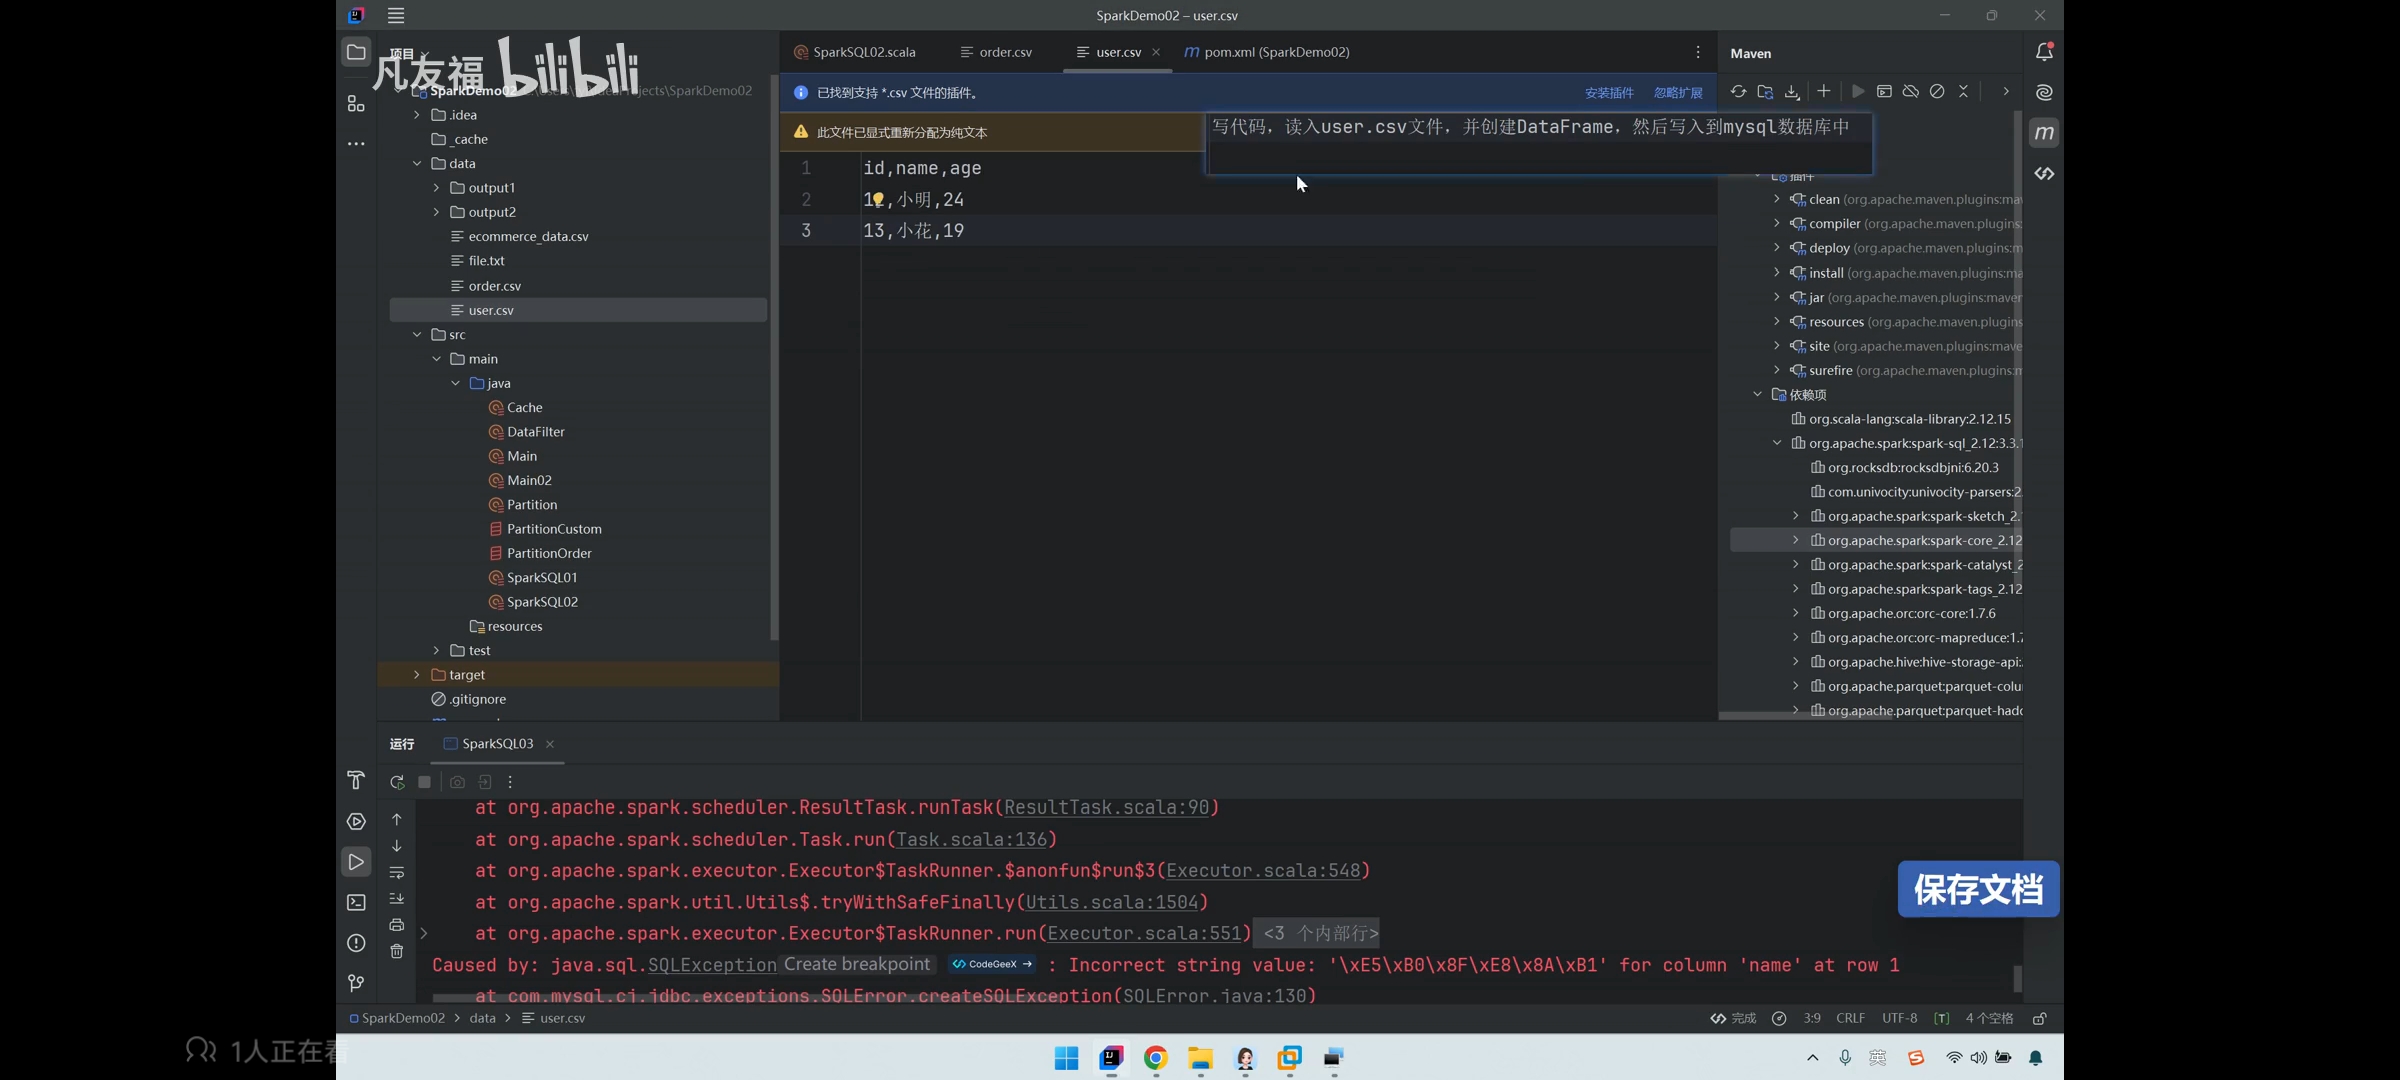Click the clear-all trash icon in console
Screen dimensions: 2400x1080
[397, 952]
